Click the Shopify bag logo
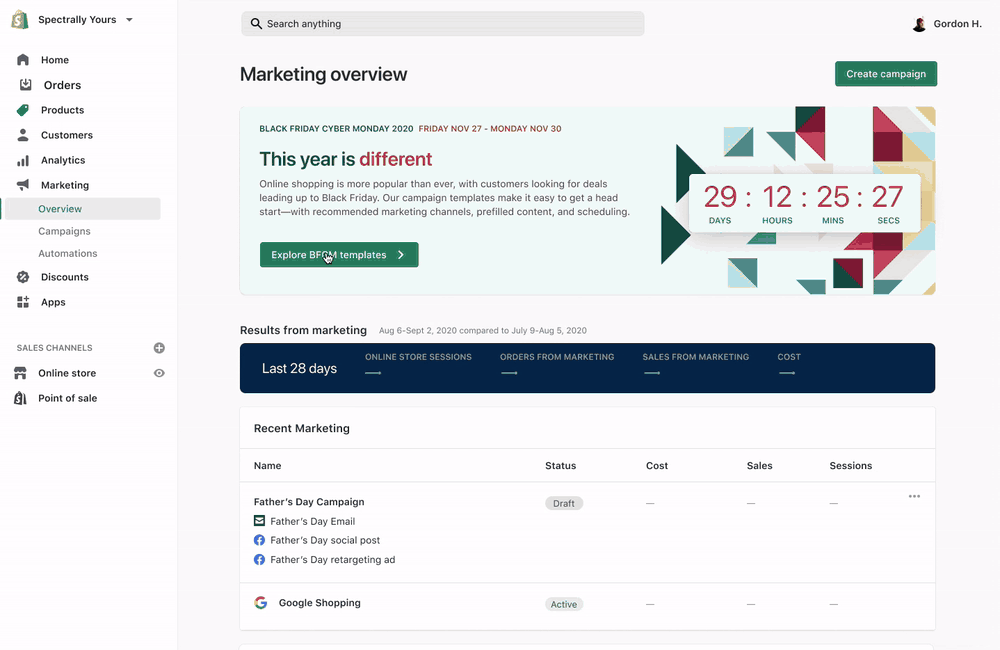This screenshot has height=650, width=1000. coord(20,20)
